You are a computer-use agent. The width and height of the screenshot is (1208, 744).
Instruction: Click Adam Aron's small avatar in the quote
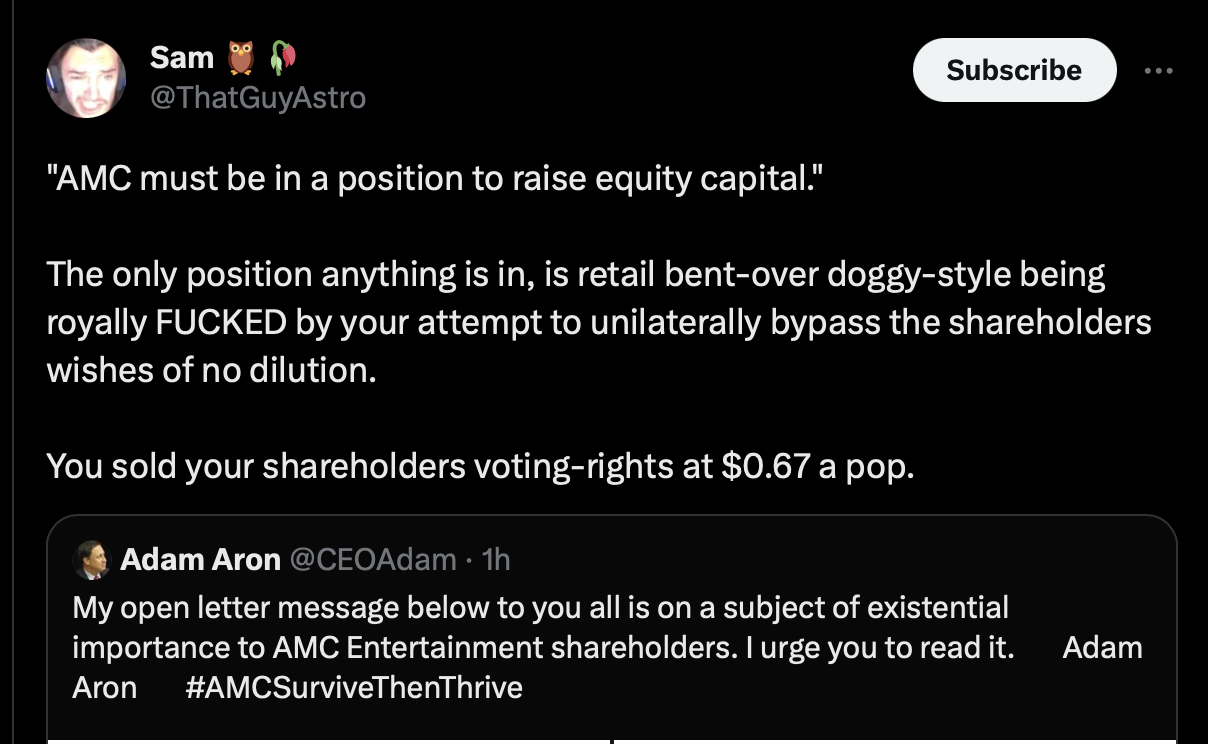[x=92, y=559]
